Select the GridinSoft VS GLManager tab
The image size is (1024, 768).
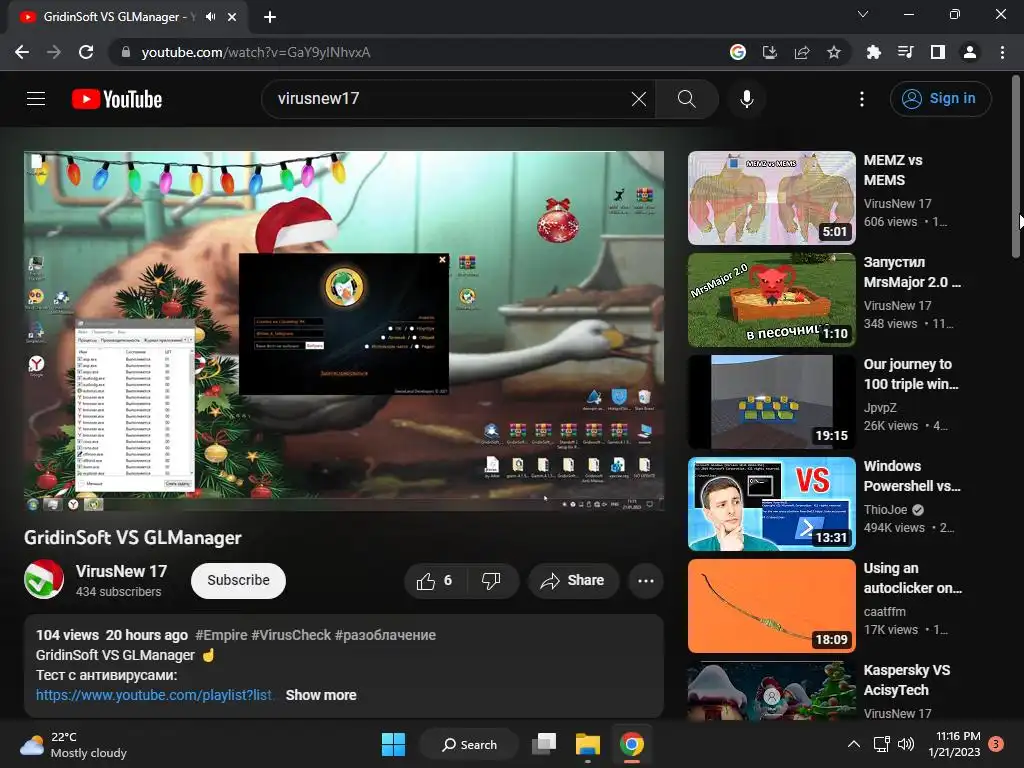(x=128, y=17)
